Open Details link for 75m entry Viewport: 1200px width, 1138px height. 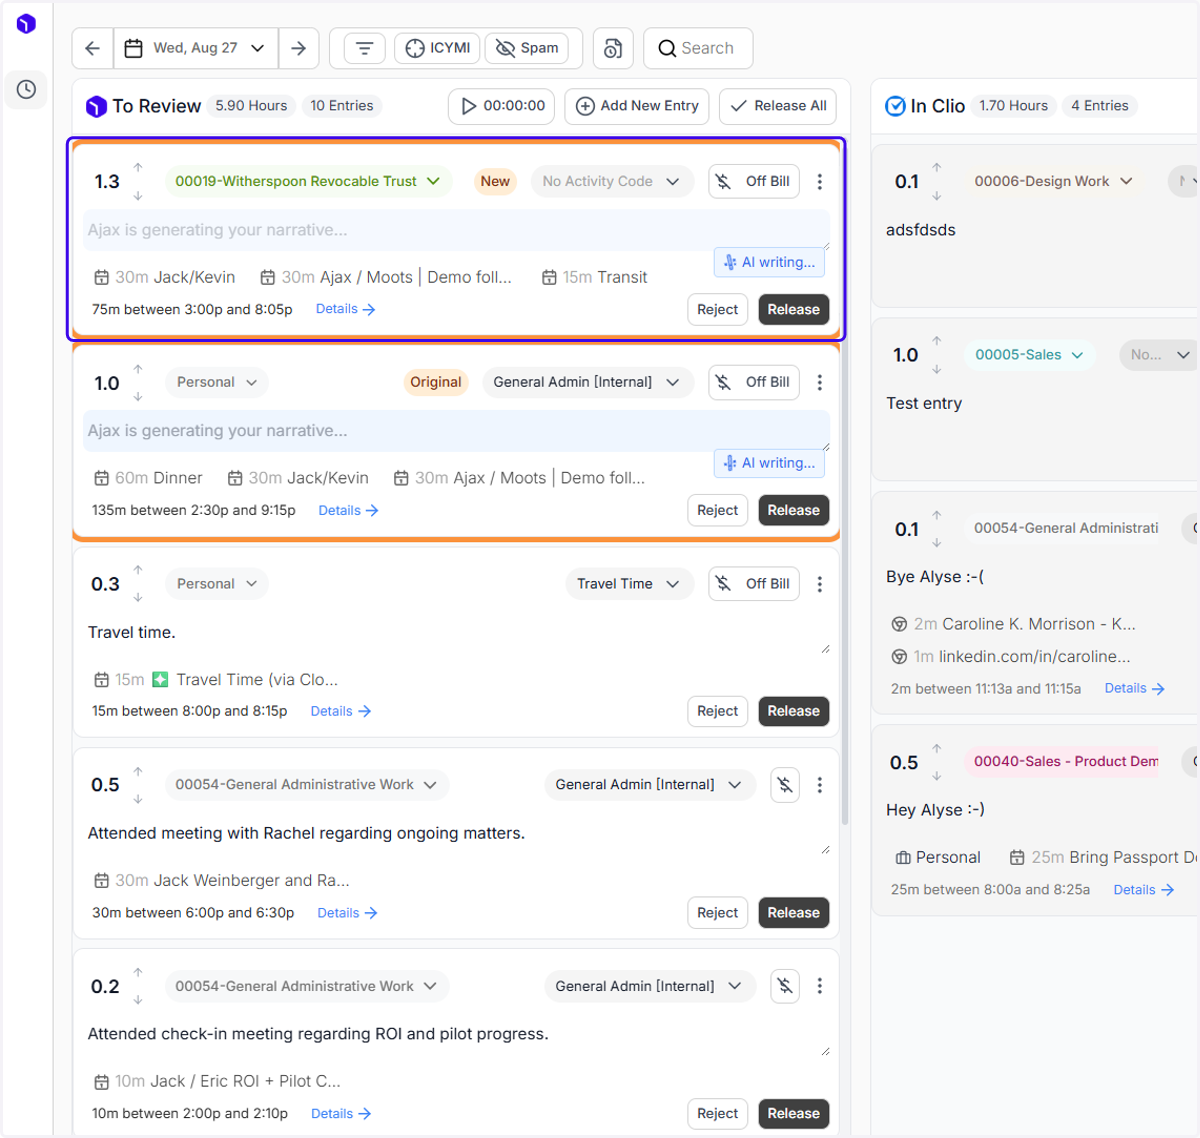click(x=346, y=309)
